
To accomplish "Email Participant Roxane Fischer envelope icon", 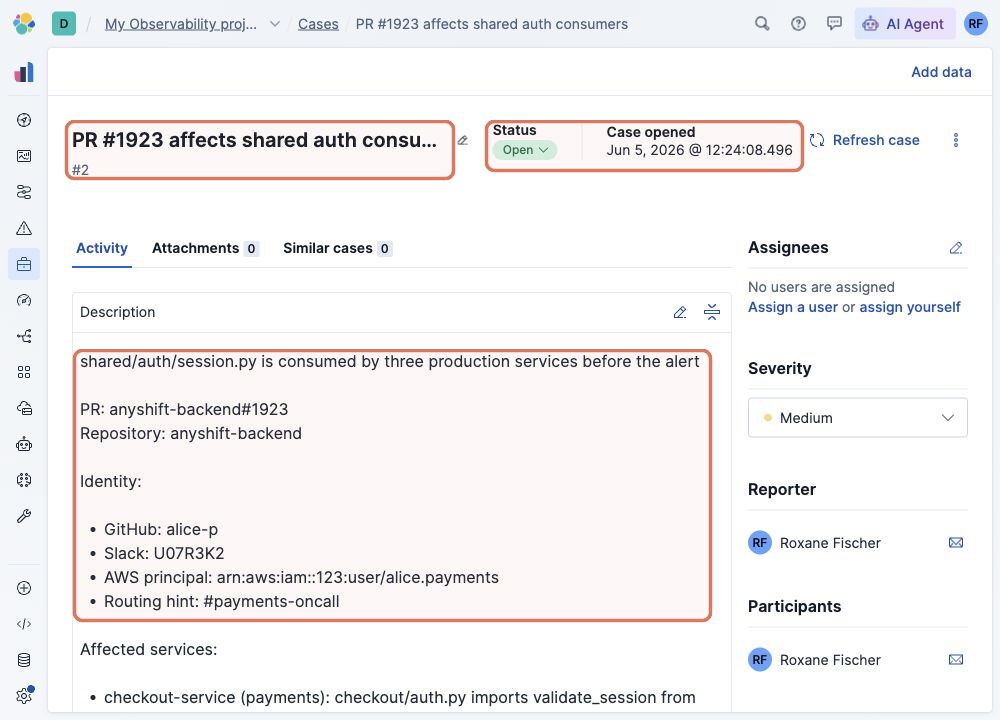I will pos(955,659).
